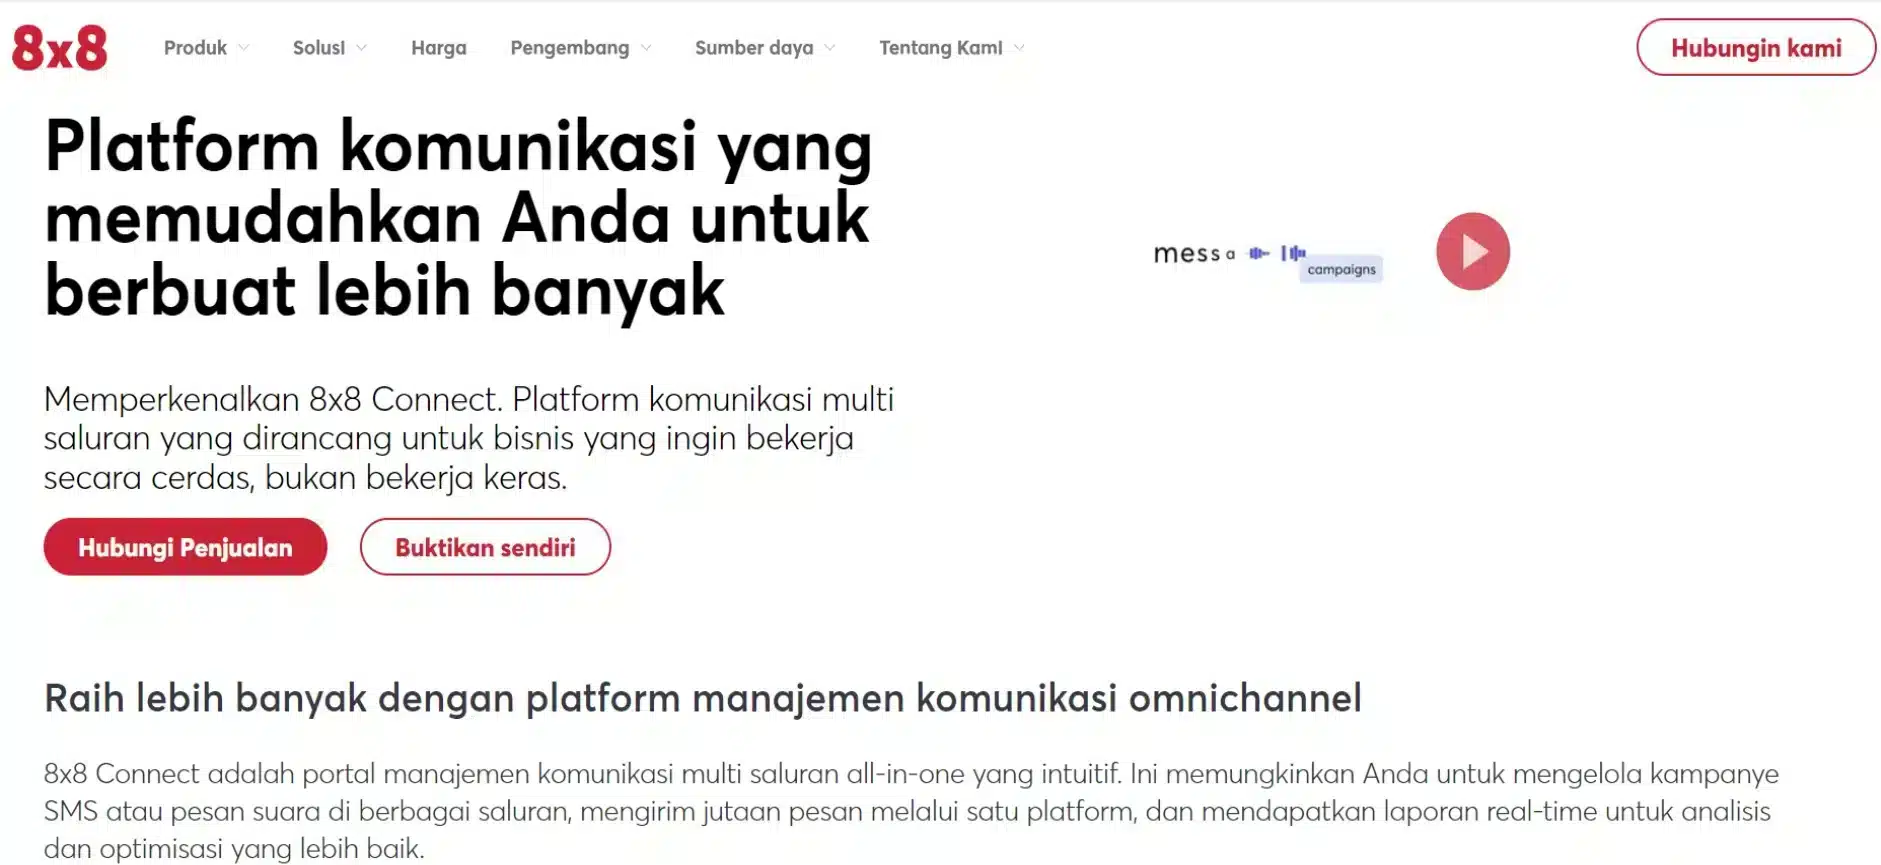This screenshot has width=1881, height=865.
Task: Play the hero video with red play button
Action: (1472, 252)
